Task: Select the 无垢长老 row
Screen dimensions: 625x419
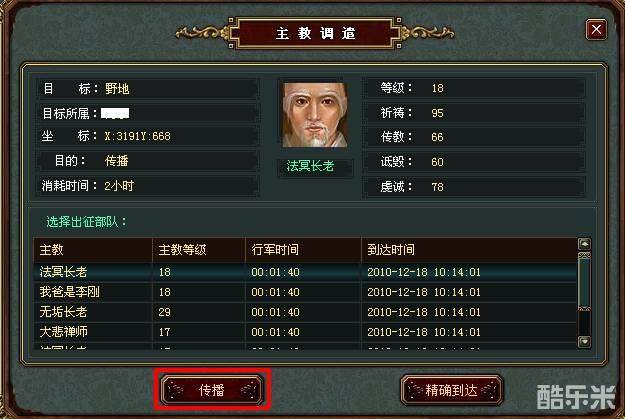Action: point(305,312)
